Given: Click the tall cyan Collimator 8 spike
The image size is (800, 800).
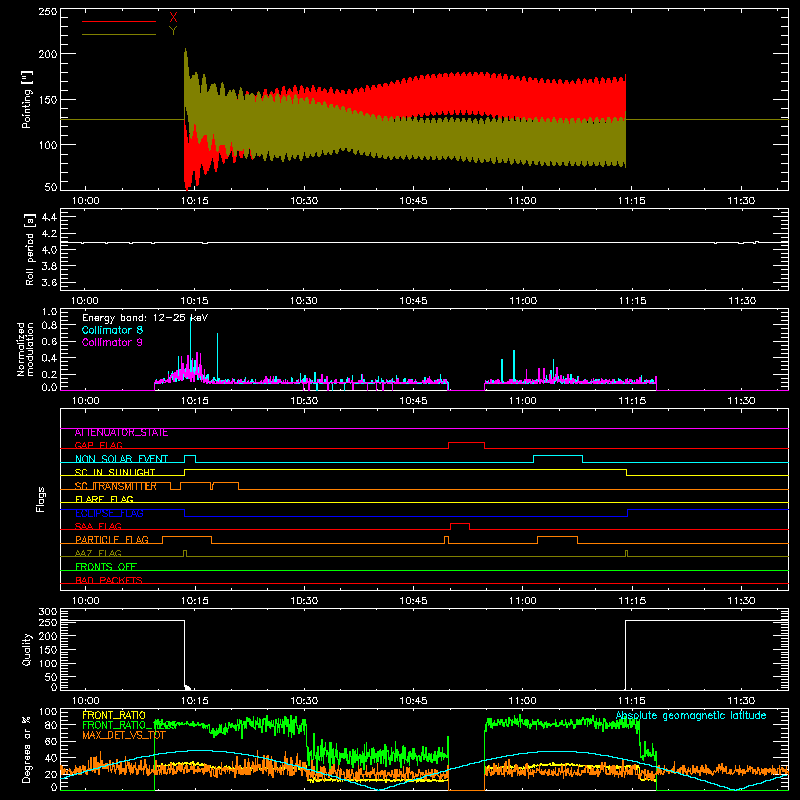Looking at the screenshot, I should click(x=190, y=347).
